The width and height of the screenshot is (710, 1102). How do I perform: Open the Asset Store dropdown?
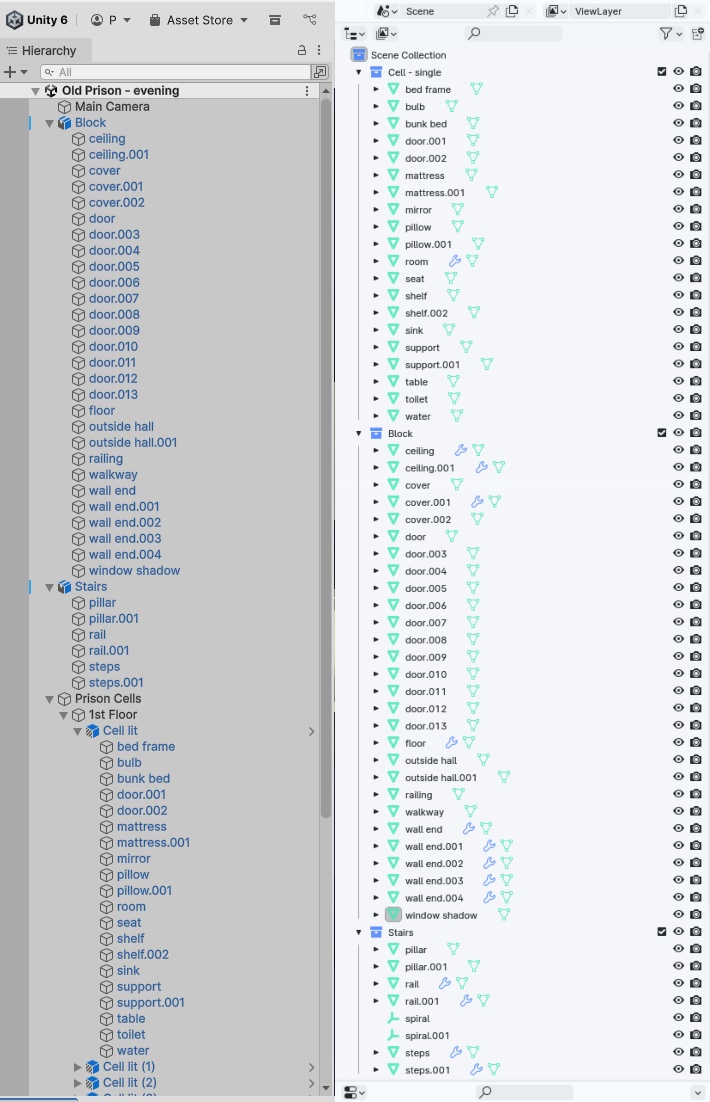198,20
